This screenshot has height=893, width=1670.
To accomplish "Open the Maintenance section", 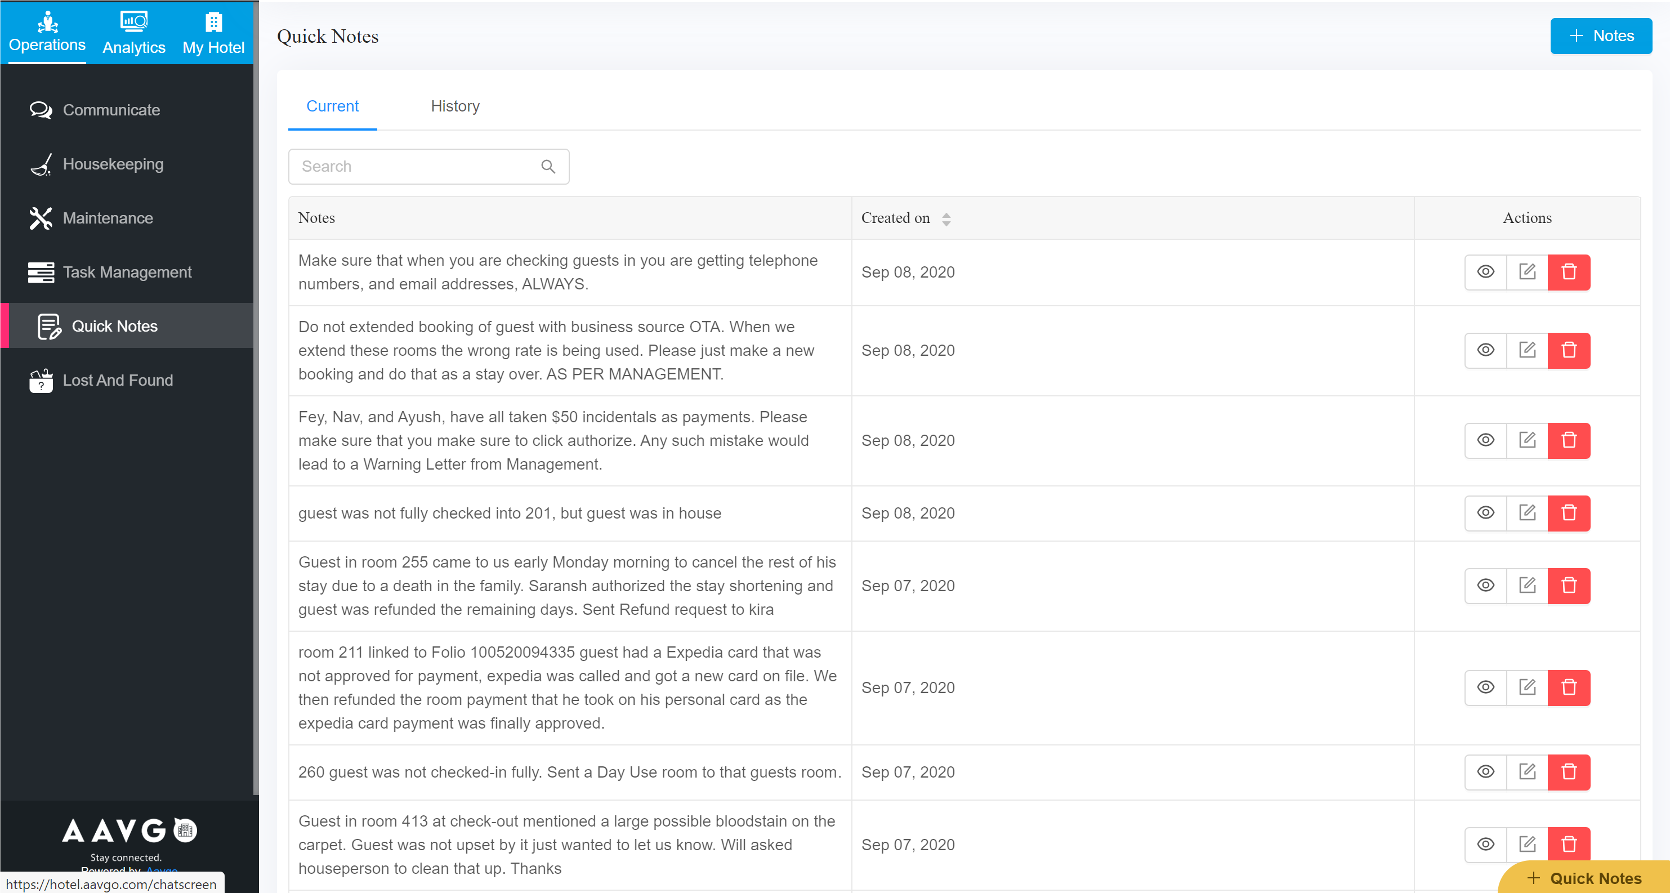I will [107, 218].
